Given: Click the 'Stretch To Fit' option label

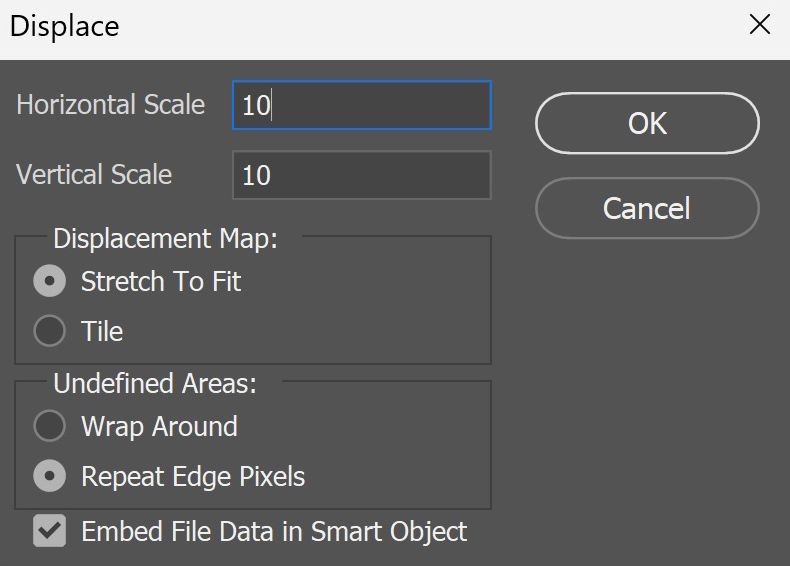Looking at the screenshot, I should click(x=161, y=281).
